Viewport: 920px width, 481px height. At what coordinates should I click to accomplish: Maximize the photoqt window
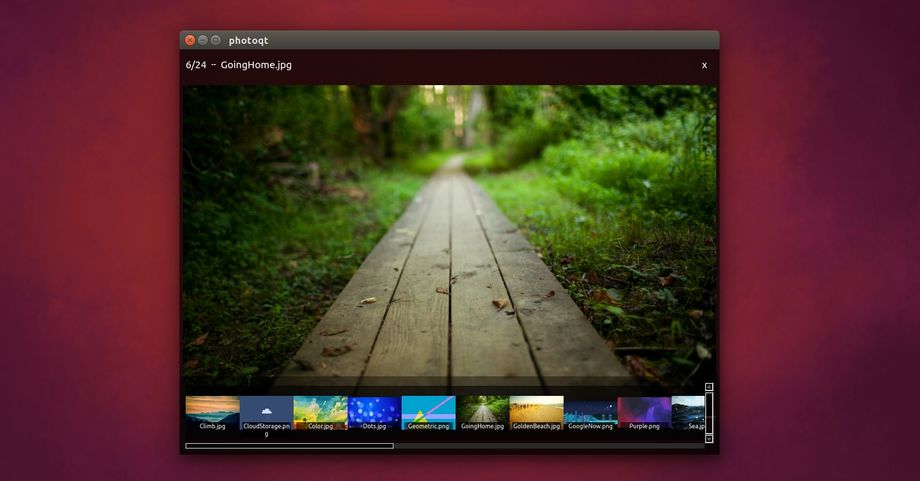pyautogui.click(x=216, y=40)
